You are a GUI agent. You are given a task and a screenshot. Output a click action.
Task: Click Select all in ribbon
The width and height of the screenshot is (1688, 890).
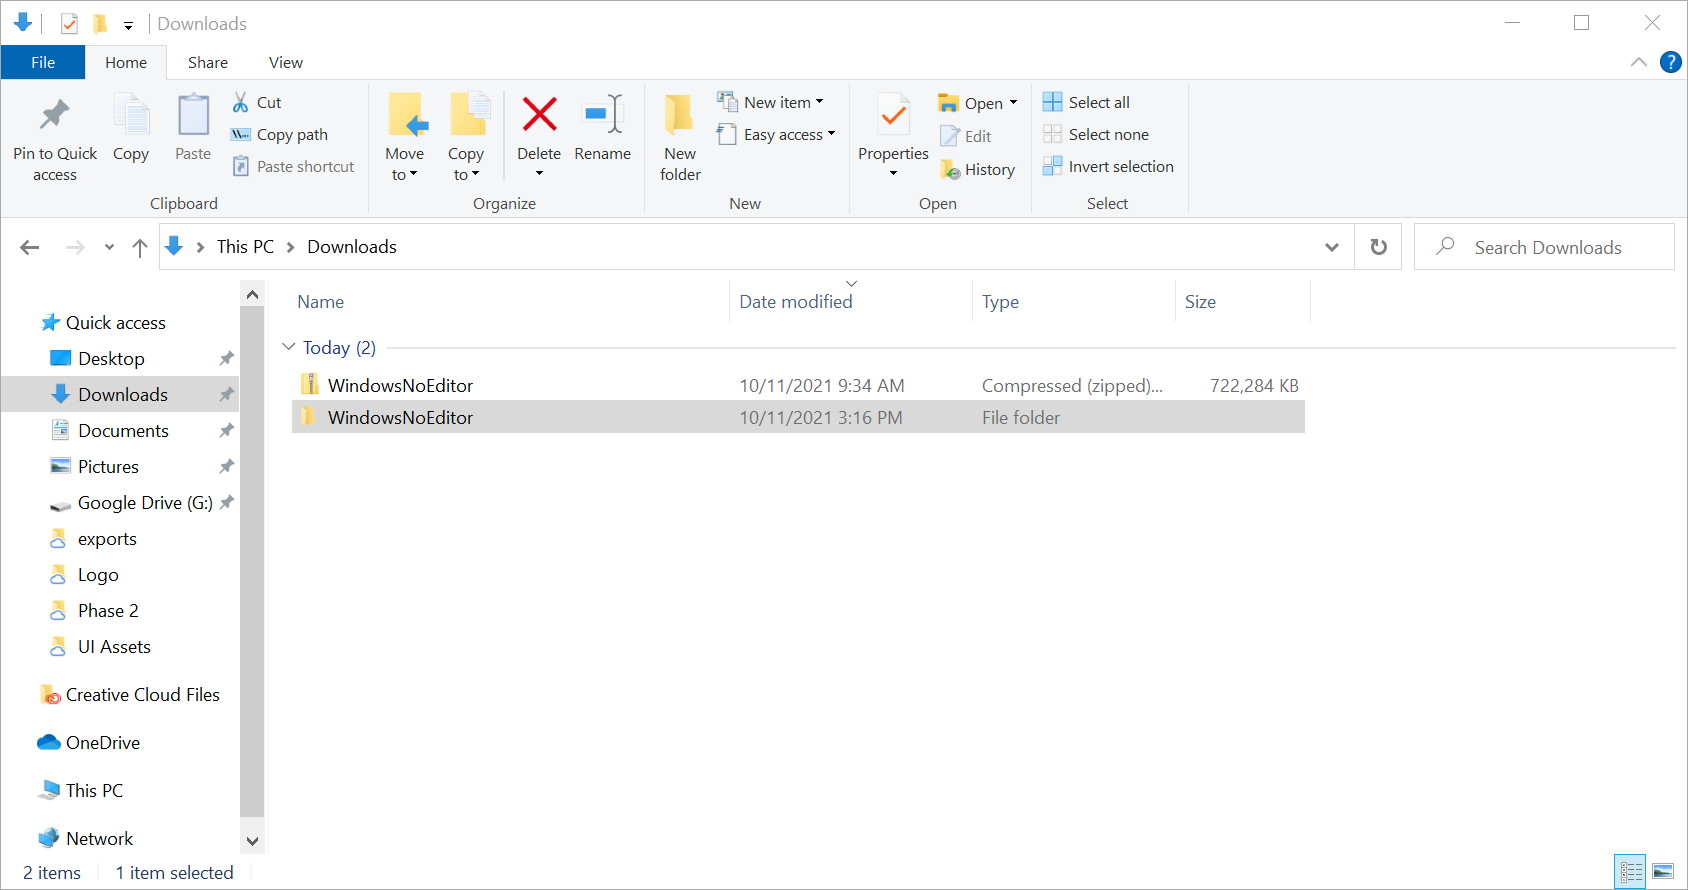tap(1087, 102)
